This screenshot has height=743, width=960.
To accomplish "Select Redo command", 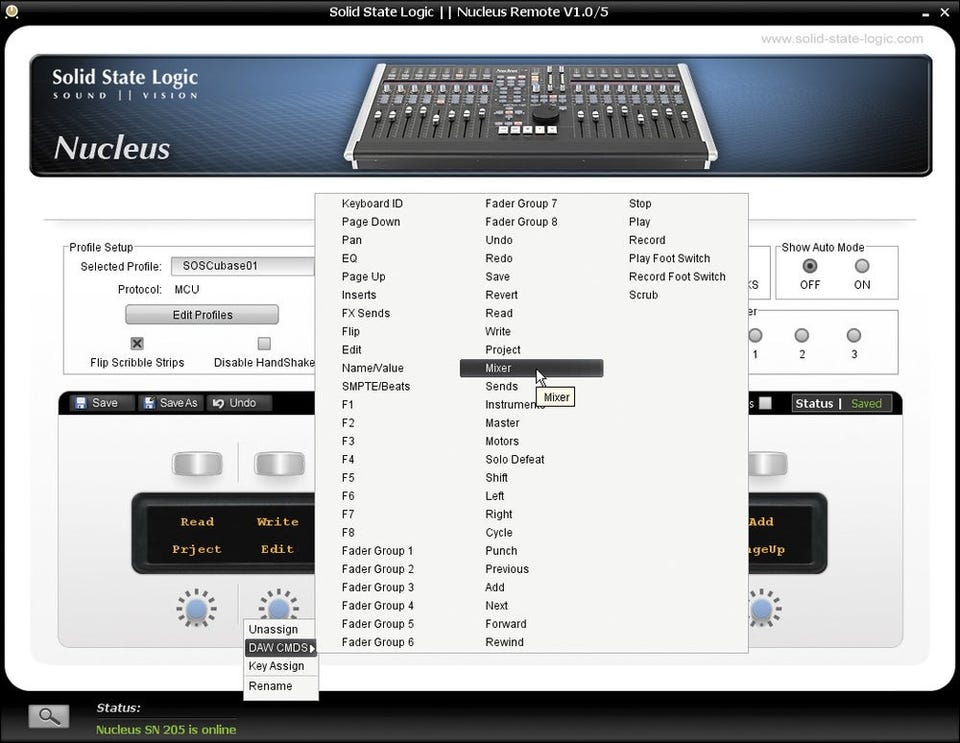I will [499, 258].
